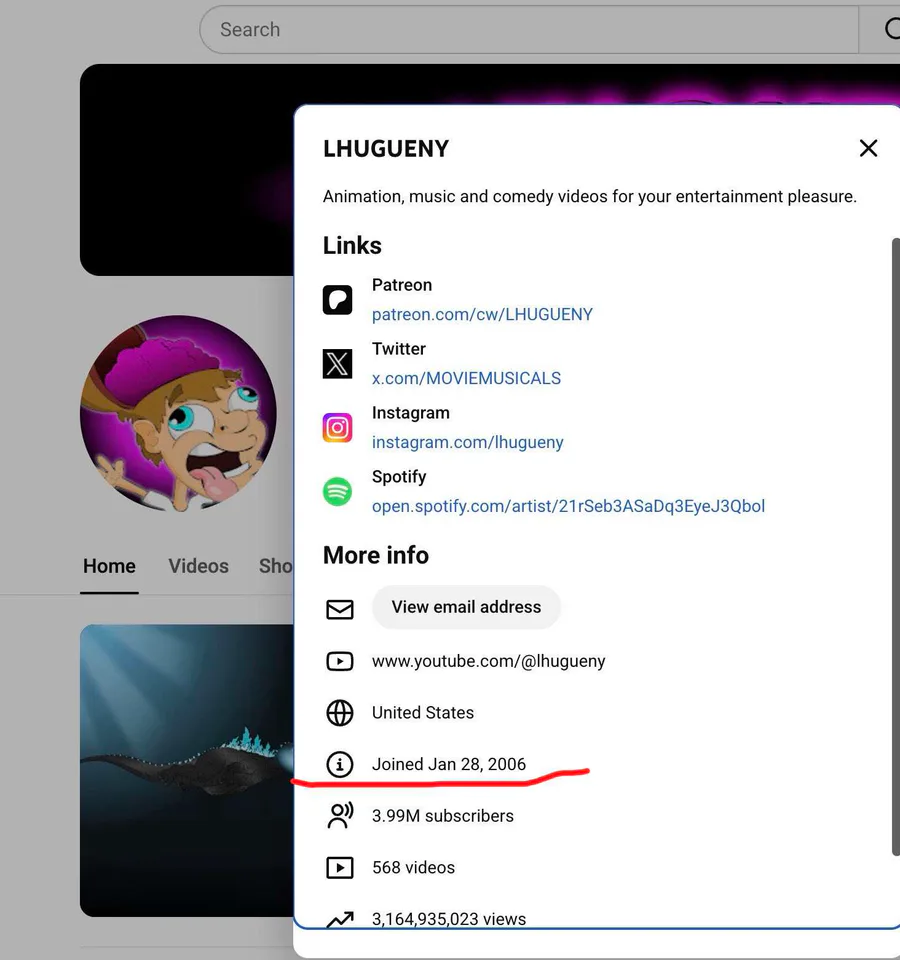Screen dimensions: 900x960
Task: Click the Instagram label
Action: coord(410,413)
